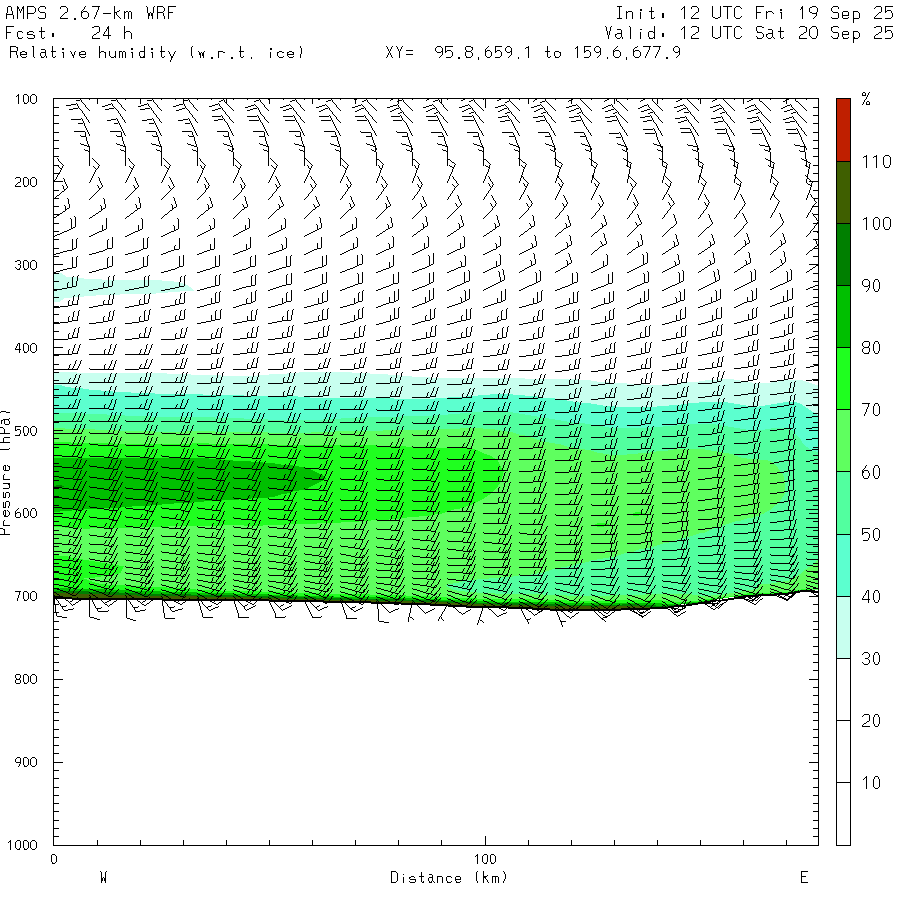The image size is (900, 900).
Task: Click the pressure axis label '200'
Action: pyautogui.click(x=26, y=183)
